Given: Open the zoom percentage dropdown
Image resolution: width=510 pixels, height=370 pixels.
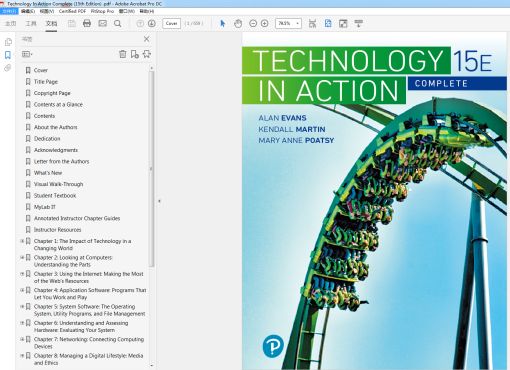Looking at the screenshot, I should tap(297, 23).
